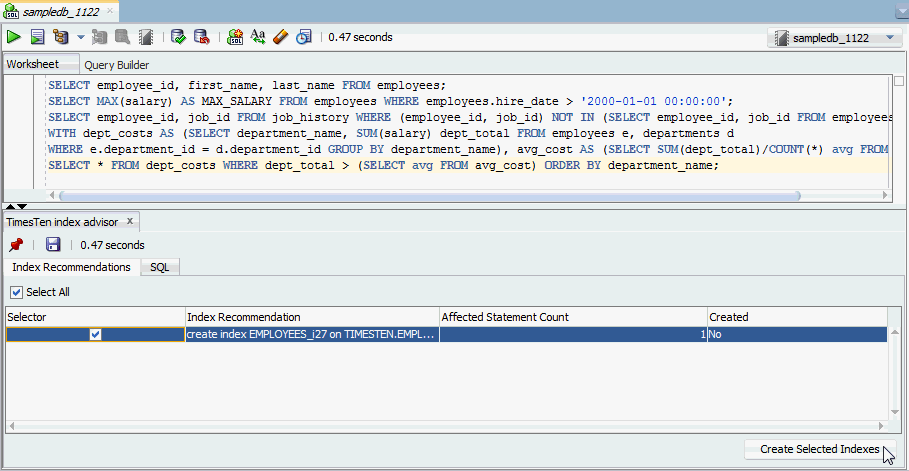Click the unshared SQL worksheet icon
909x471 pixels.
tap(235, 37)
